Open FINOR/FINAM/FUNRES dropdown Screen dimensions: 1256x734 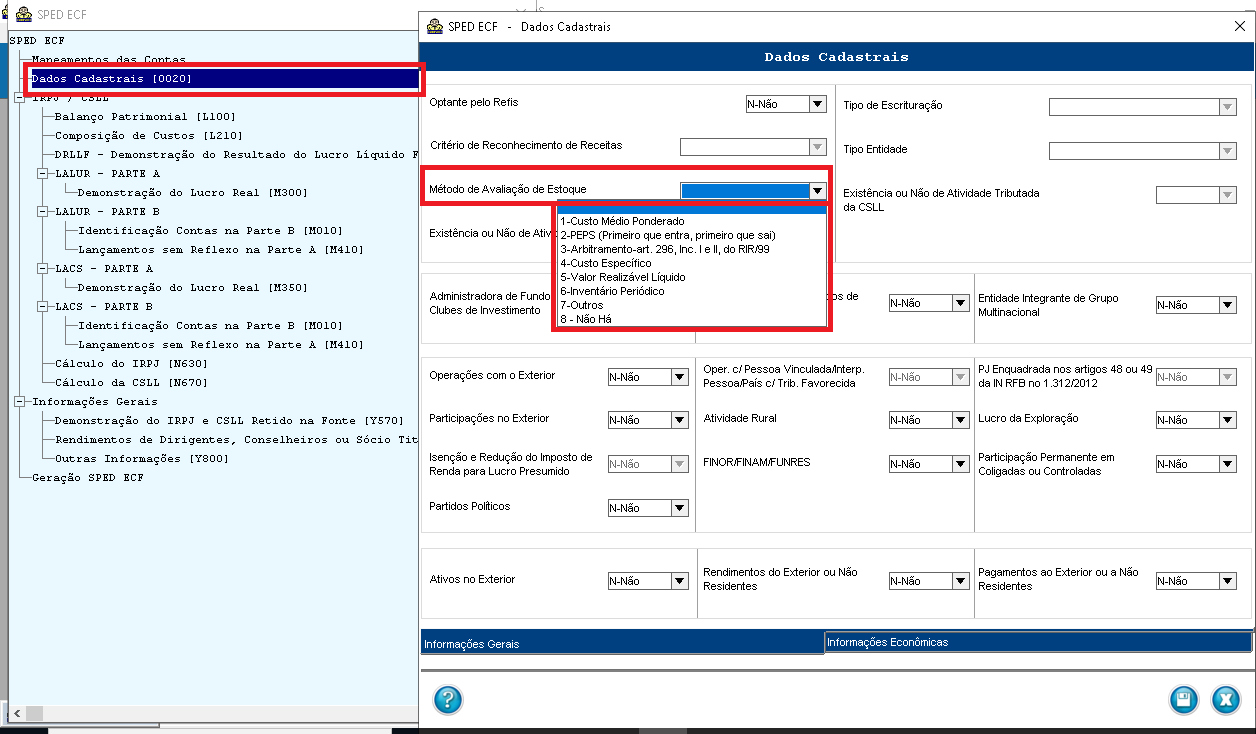click(961, 464)
